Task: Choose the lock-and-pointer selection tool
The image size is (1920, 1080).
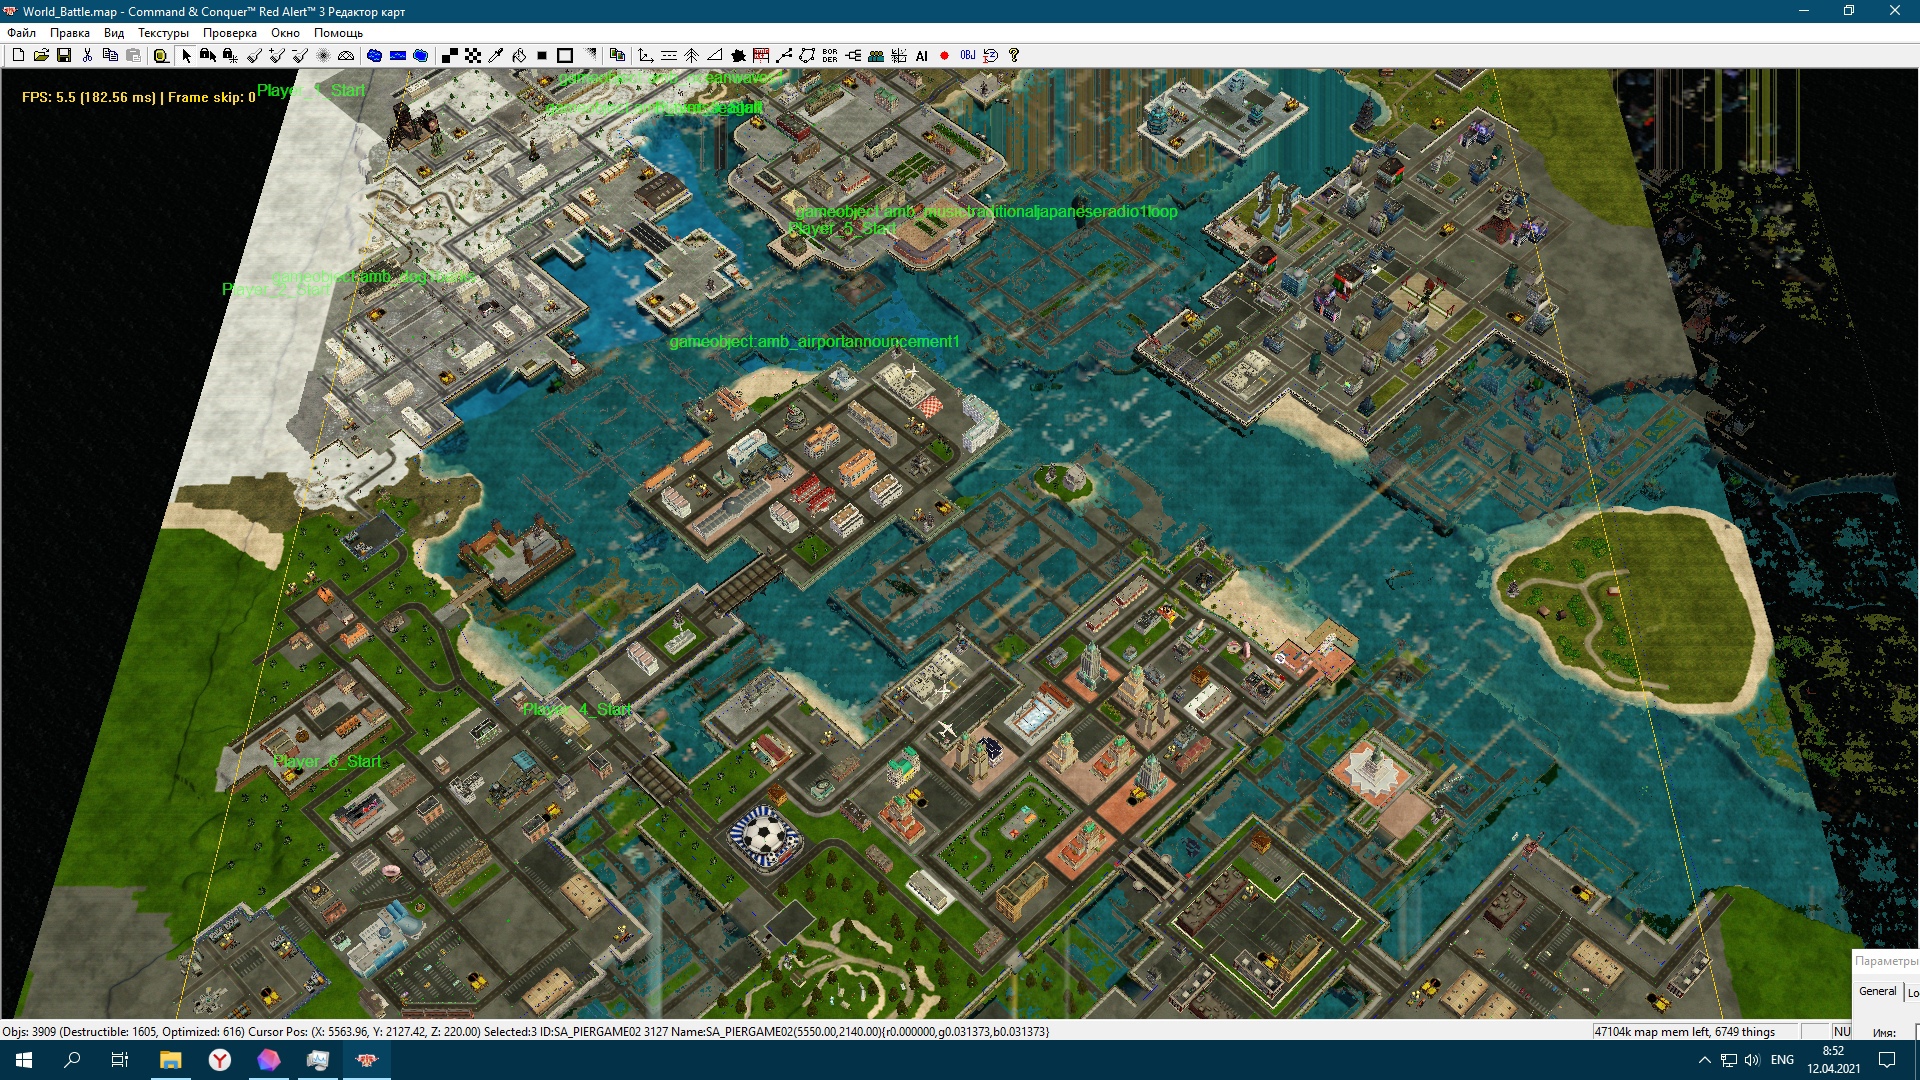Action: pyautogui.click(x=208, y=56)
